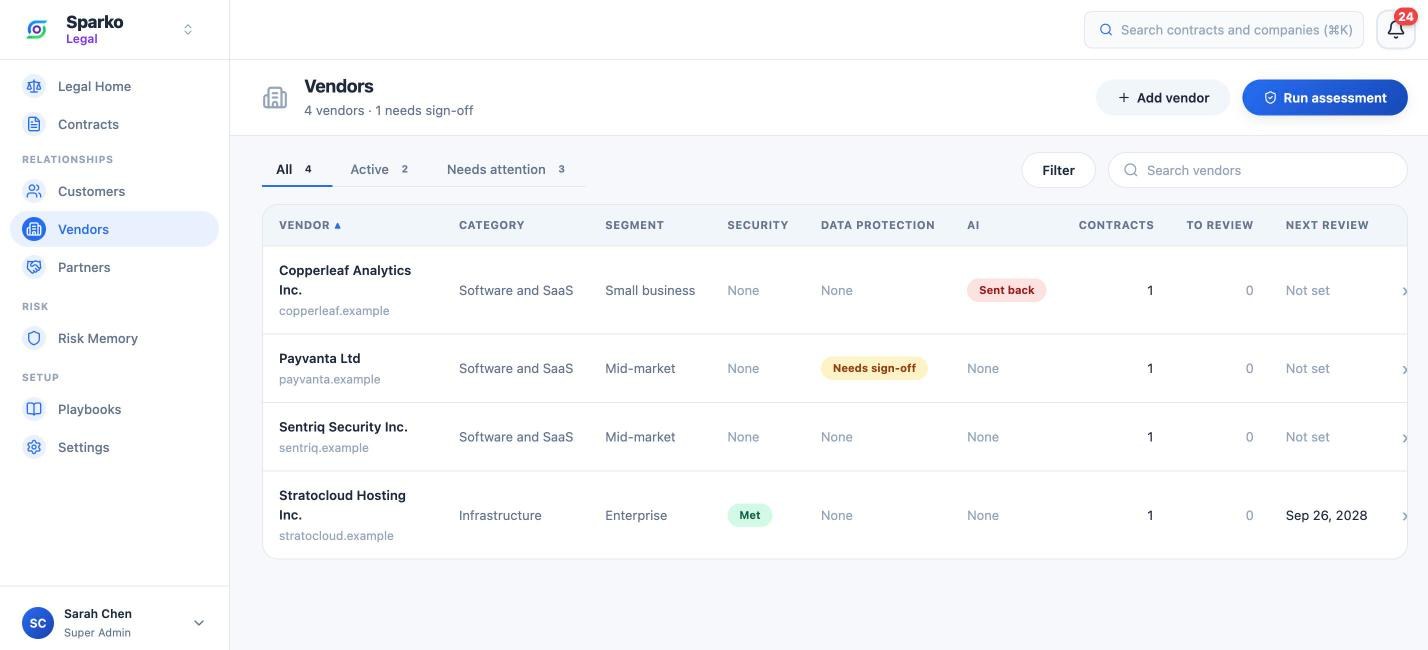Switch to the Active tab
The height and width of the screenshot is (650, 1428).
(x=380, y=169)
